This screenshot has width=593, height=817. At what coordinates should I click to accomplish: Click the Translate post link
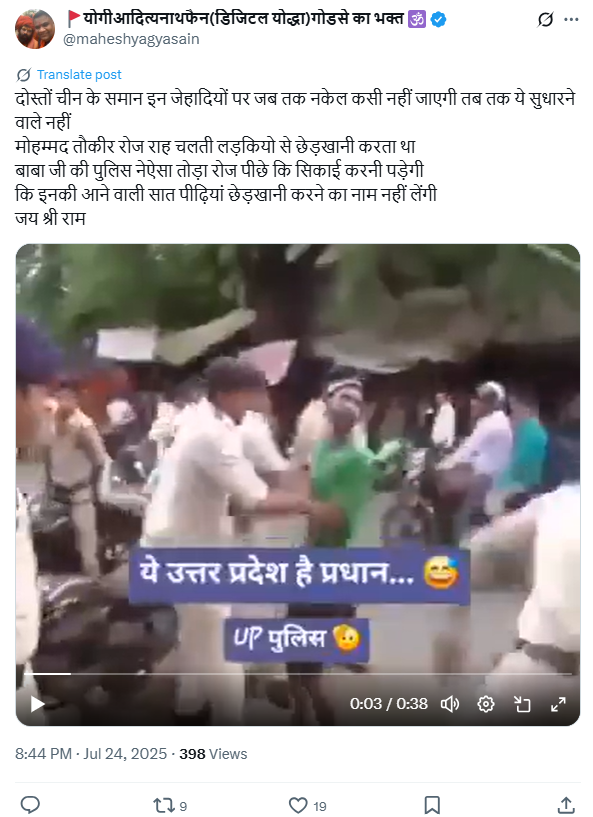pos(79,75)
